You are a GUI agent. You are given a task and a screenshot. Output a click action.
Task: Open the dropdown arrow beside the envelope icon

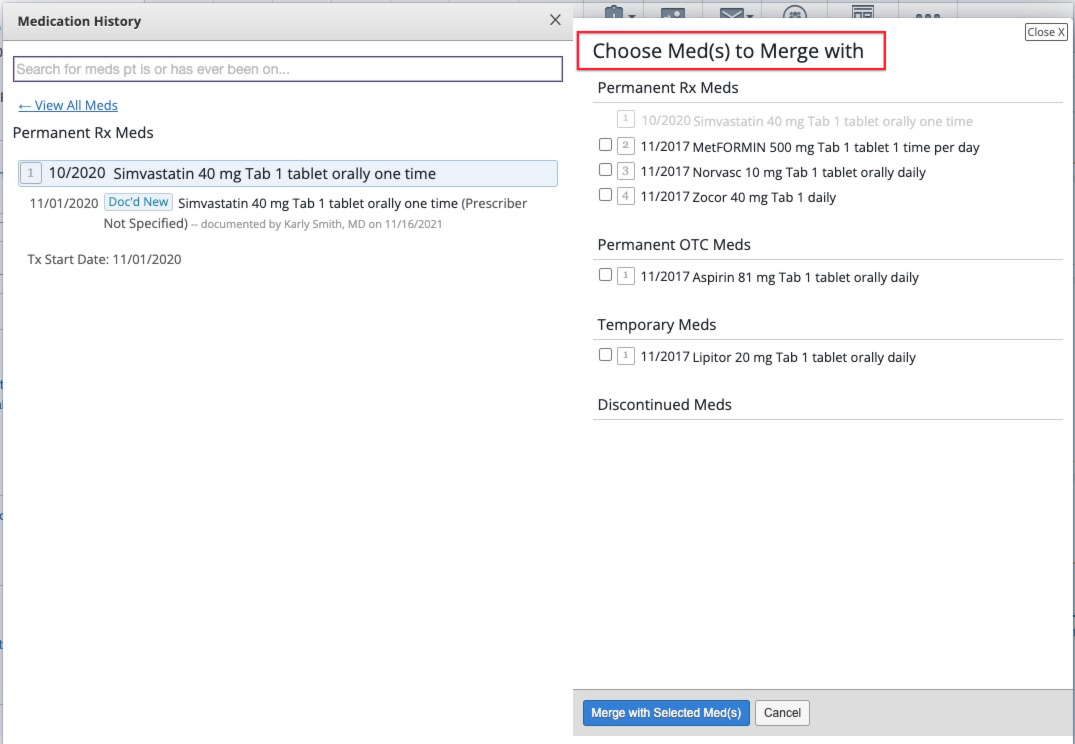point(748,15)
